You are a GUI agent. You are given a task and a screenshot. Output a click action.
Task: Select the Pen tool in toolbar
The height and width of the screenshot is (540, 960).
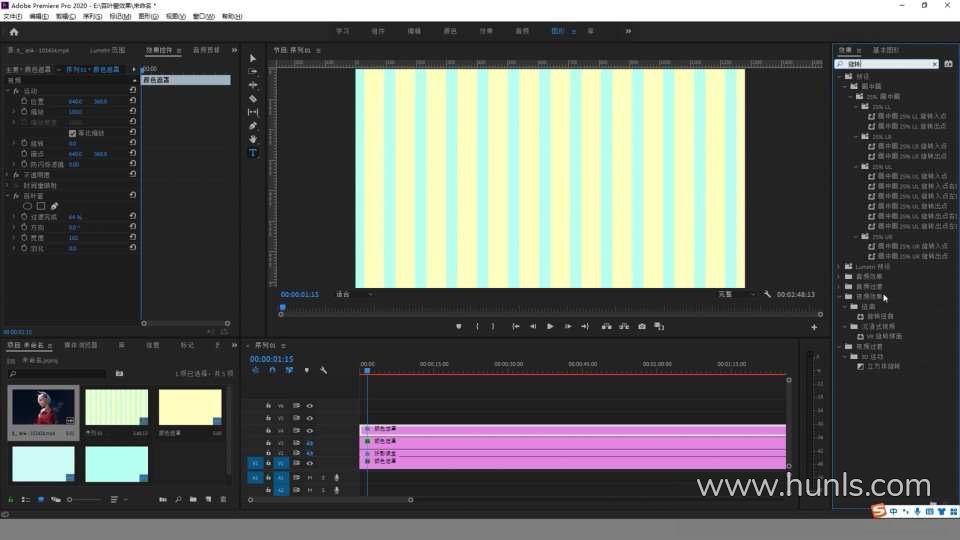253,126
